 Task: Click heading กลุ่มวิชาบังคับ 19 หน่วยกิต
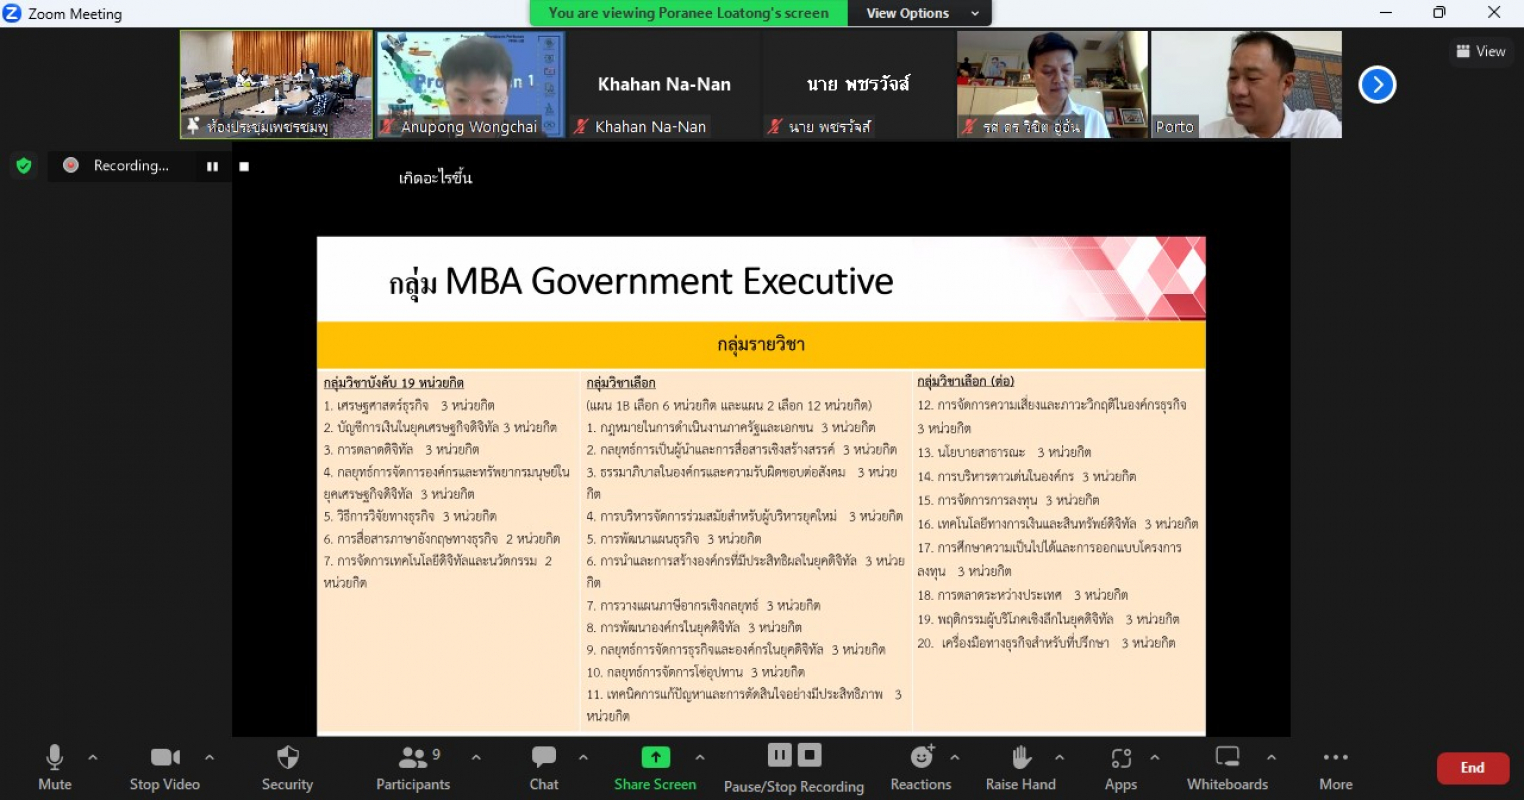pyautogui.click(x=393, y=383)
